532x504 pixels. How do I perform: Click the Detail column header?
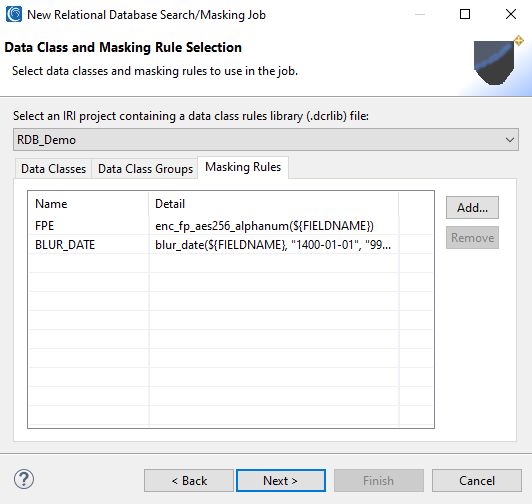tap(274, 204)
